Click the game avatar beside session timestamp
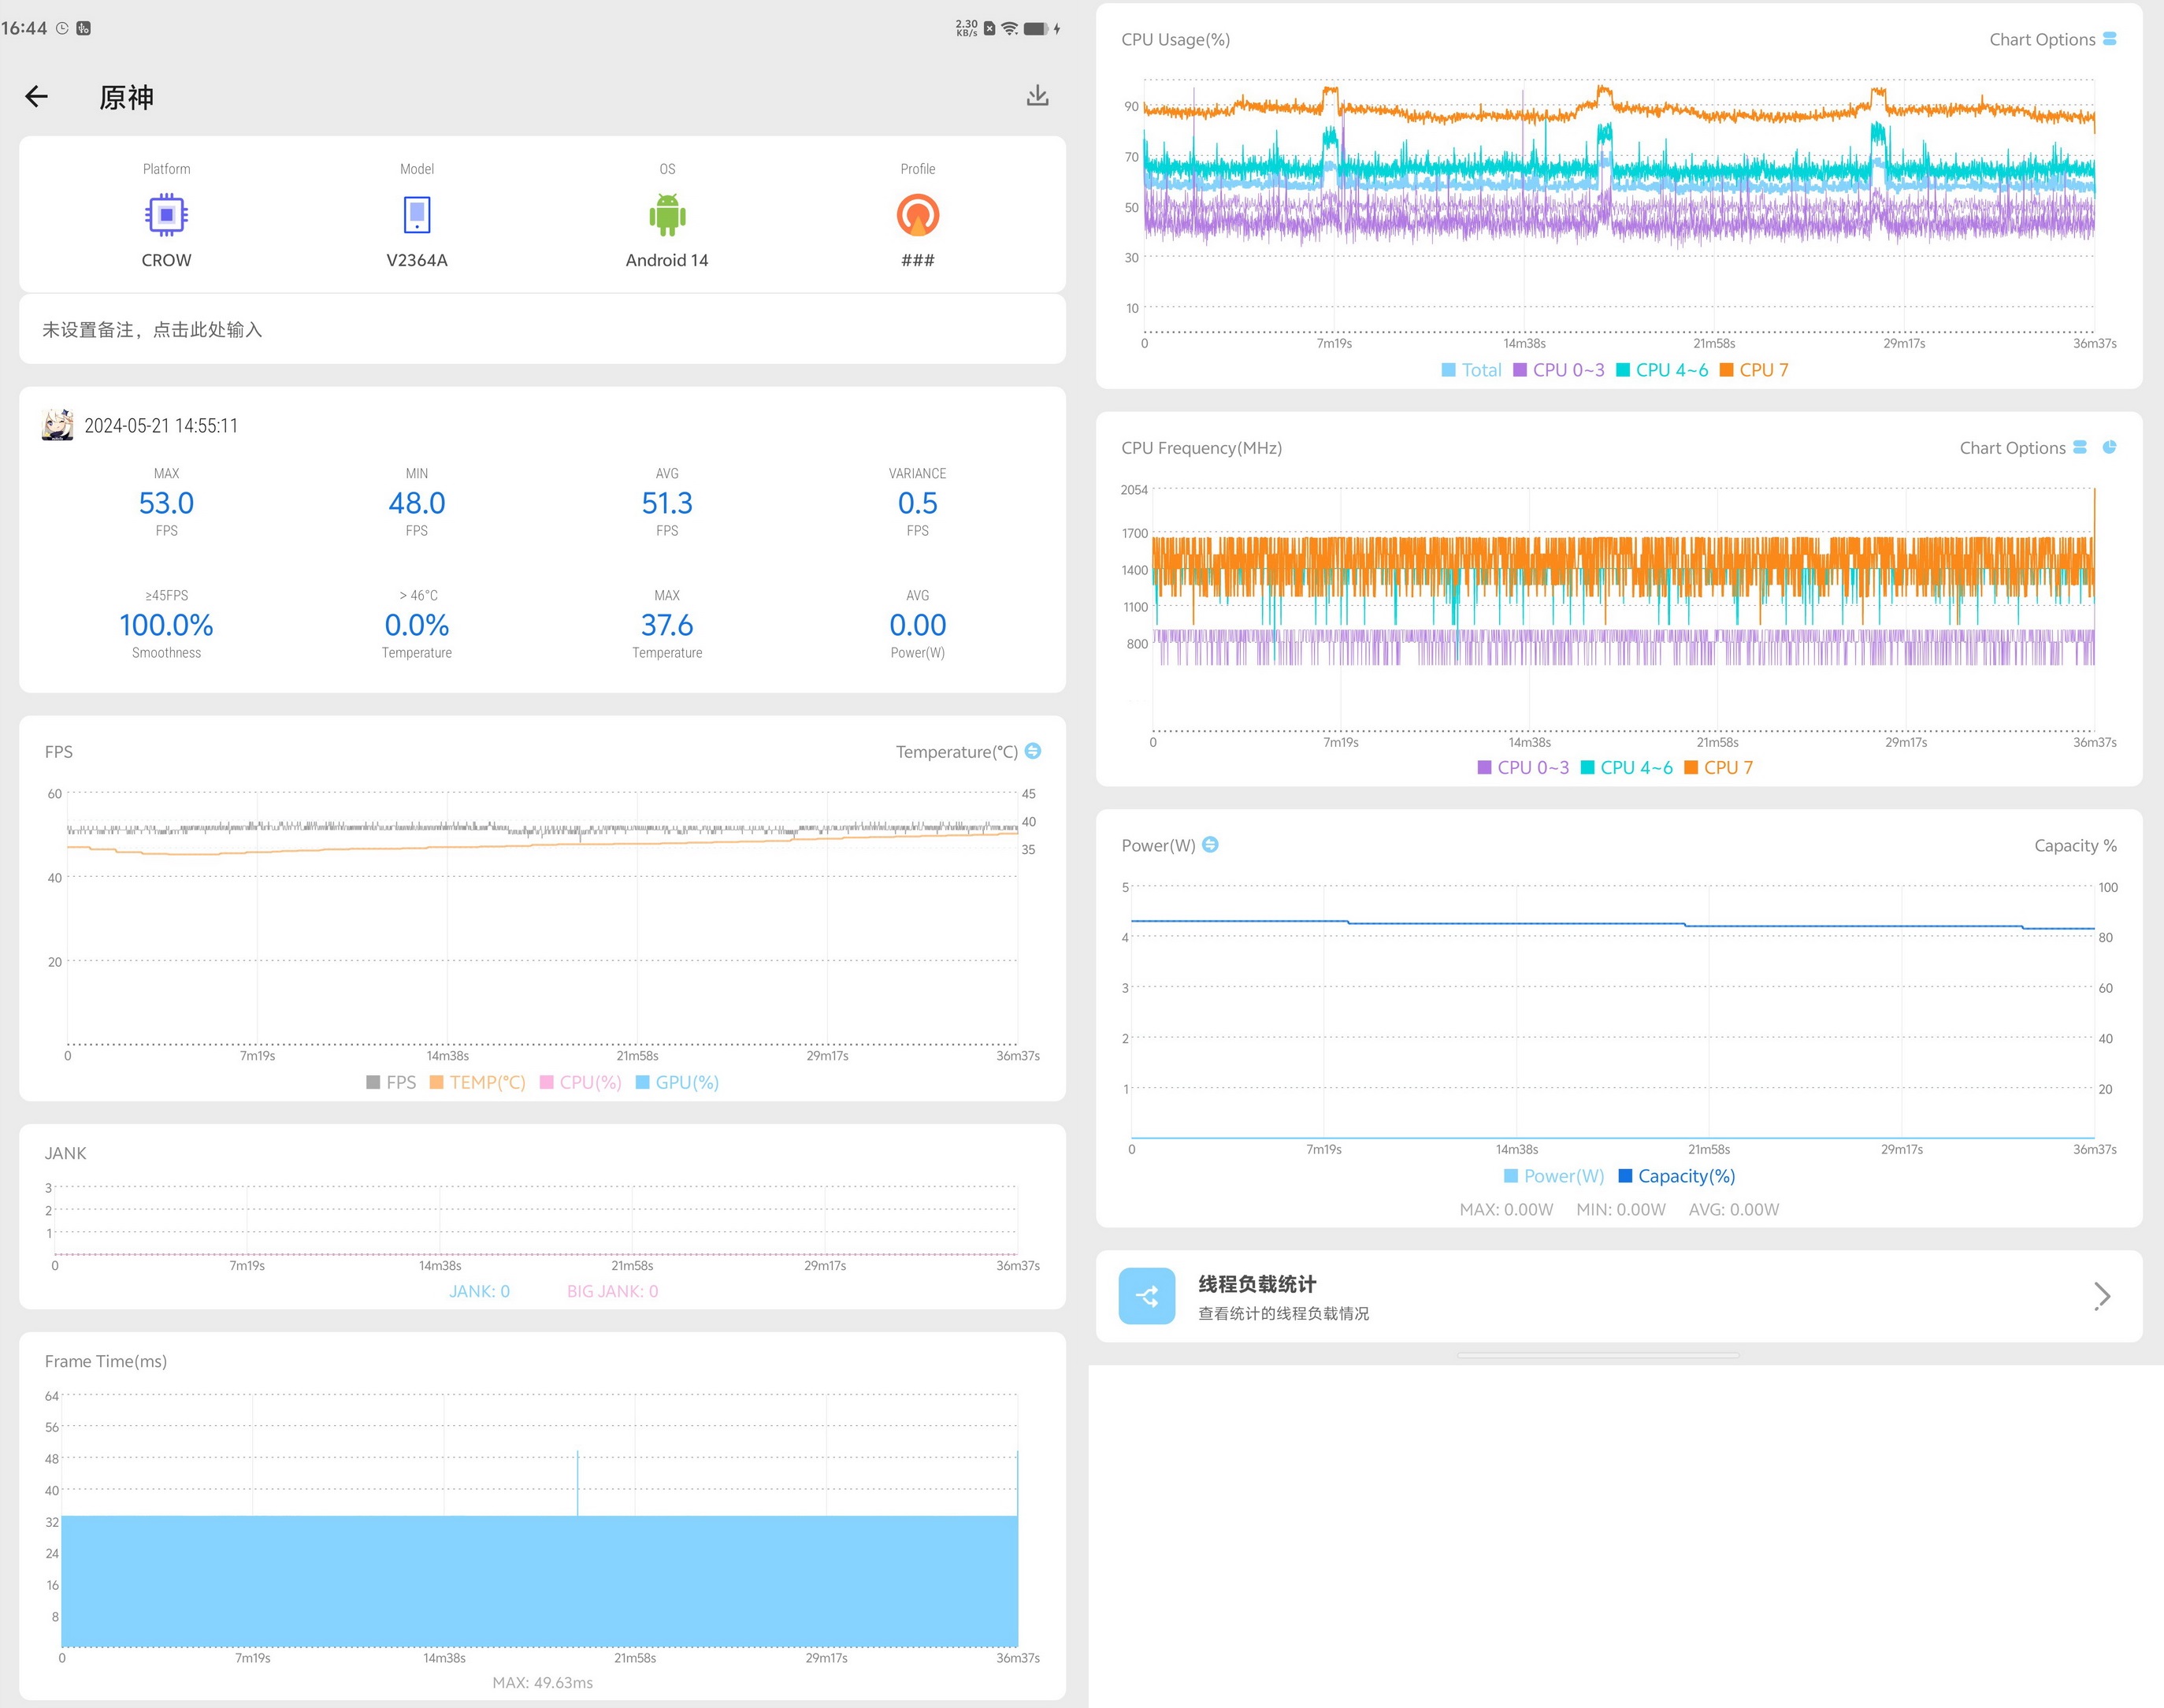 tap(58, 425)
